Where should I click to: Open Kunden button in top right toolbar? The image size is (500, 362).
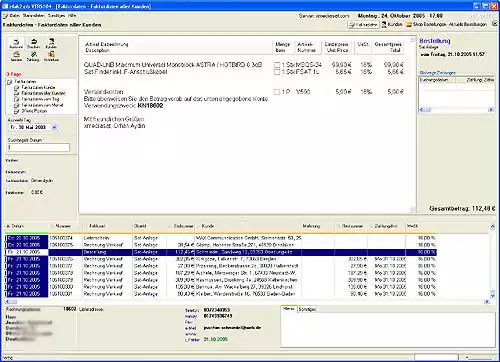pos(392,24)
